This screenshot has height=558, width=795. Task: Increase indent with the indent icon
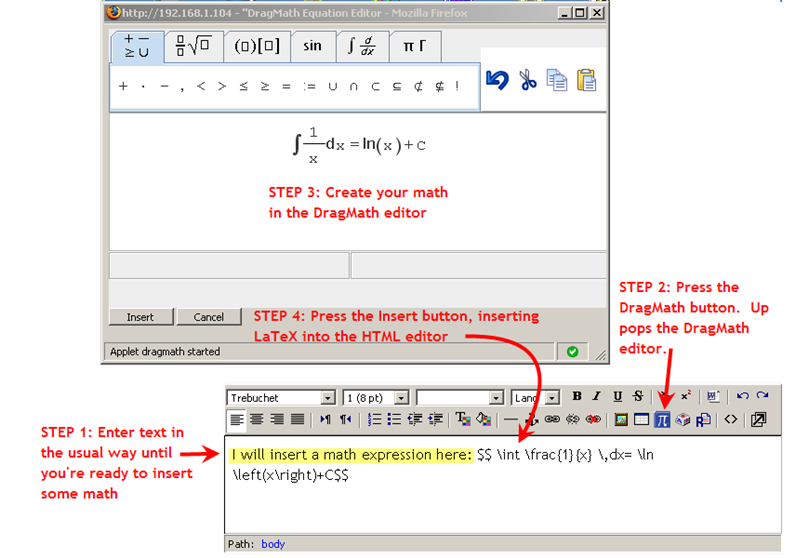coord(436,420)
